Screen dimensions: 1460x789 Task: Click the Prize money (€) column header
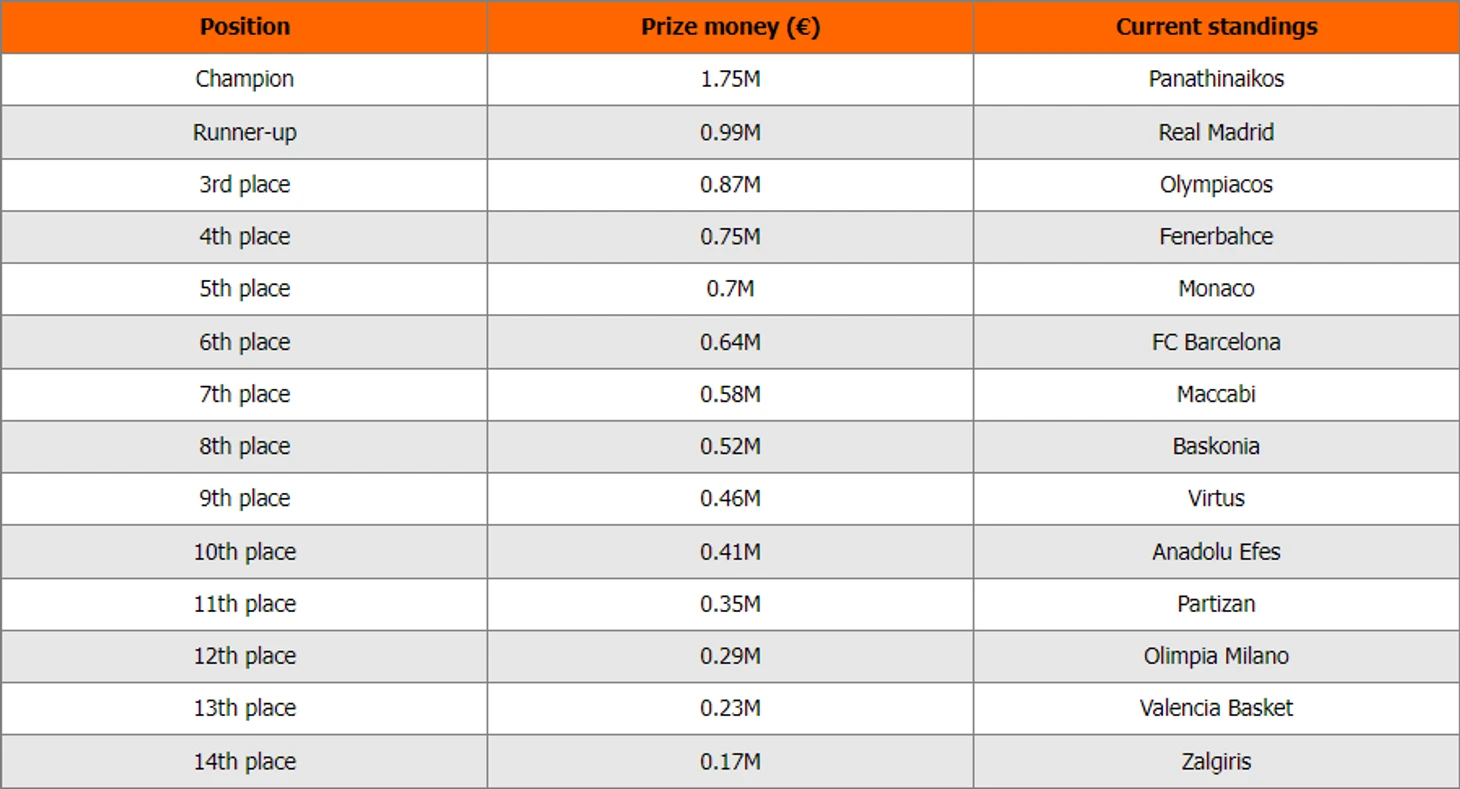[x=730, y=27]
